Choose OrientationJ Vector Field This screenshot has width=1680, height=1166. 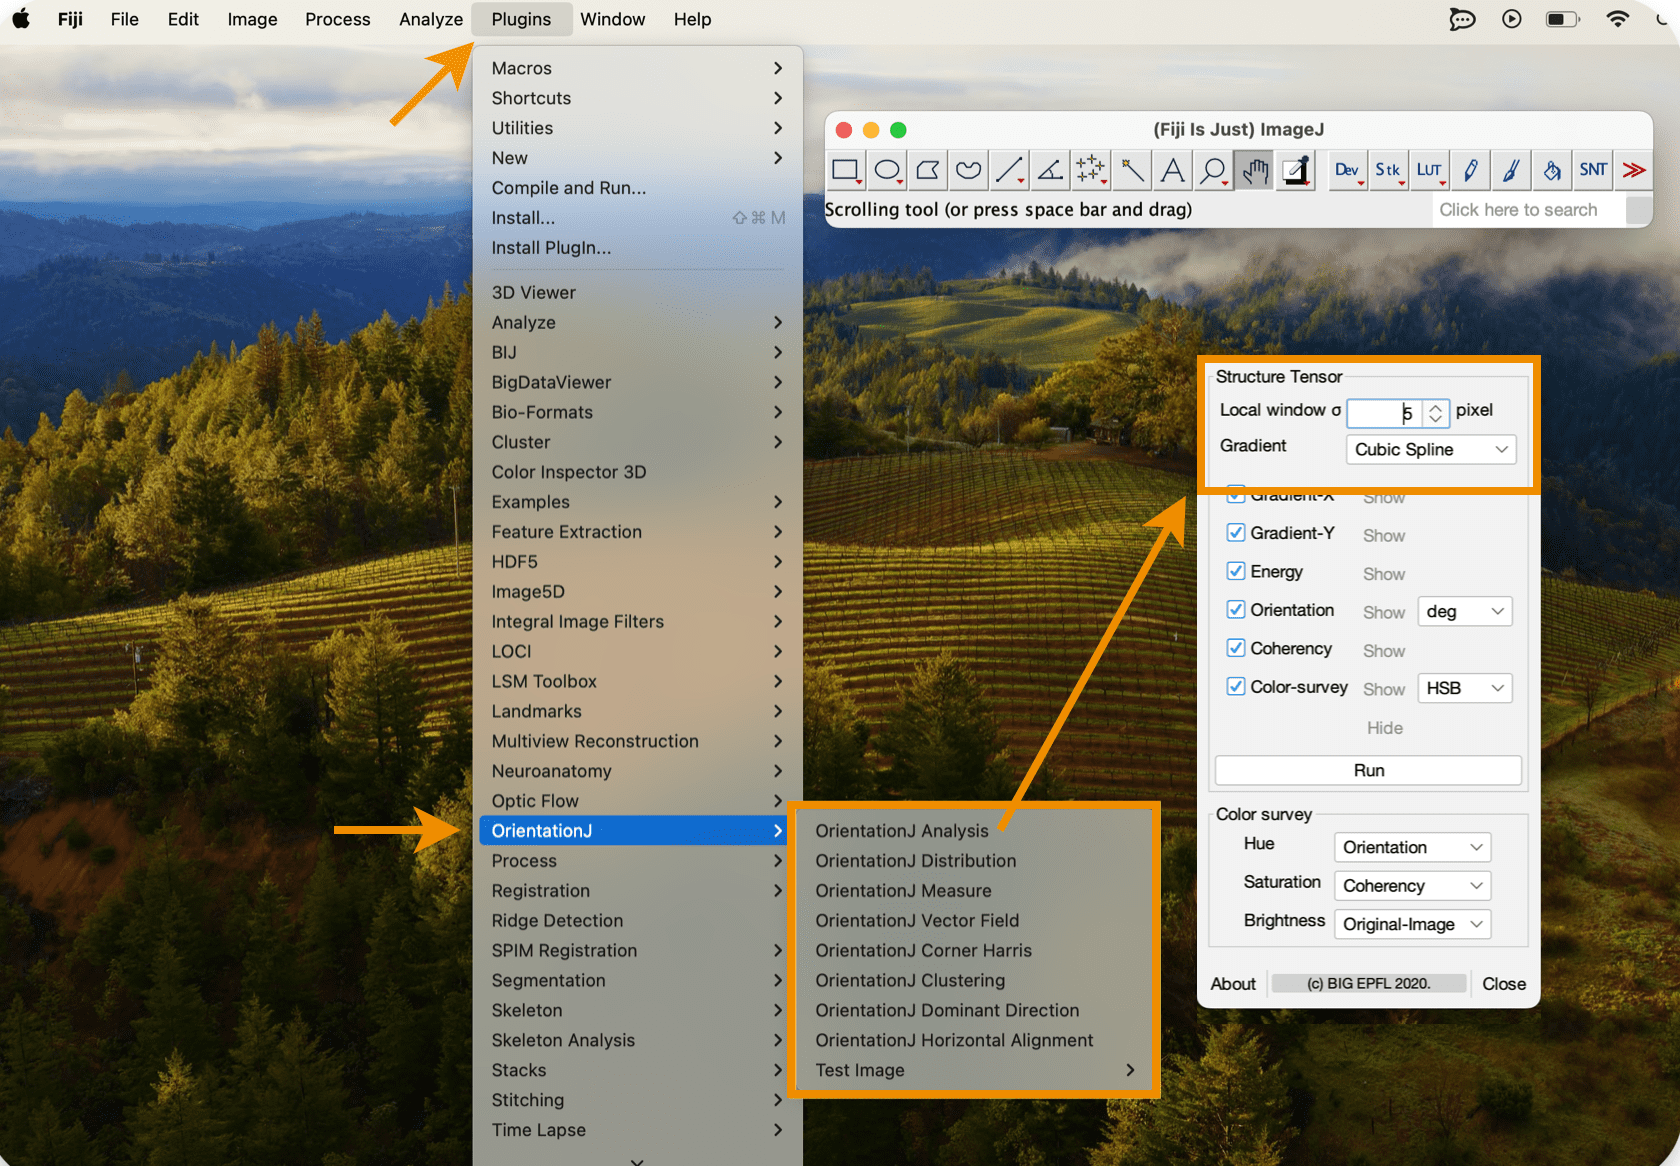click(917, 921)
